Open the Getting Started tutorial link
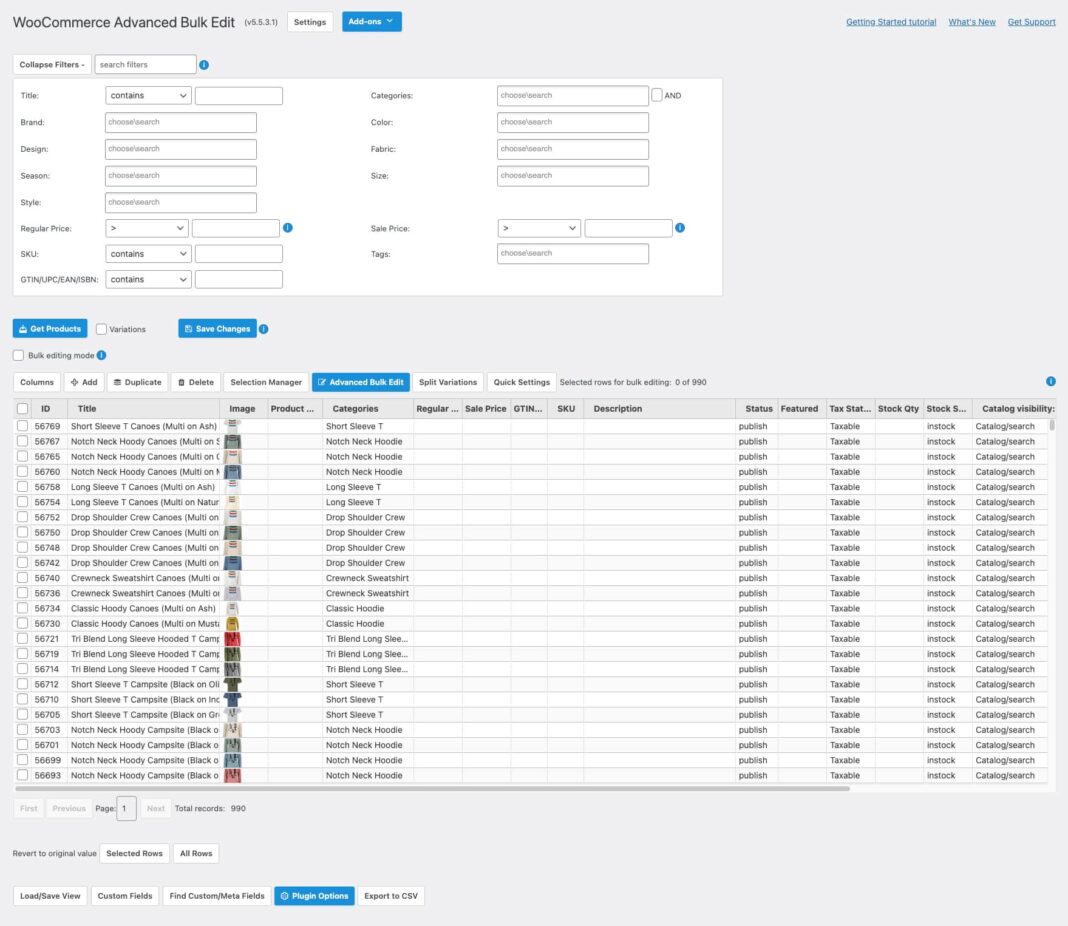The height and width of the screenshot is (926, 1068). point(891,22)
